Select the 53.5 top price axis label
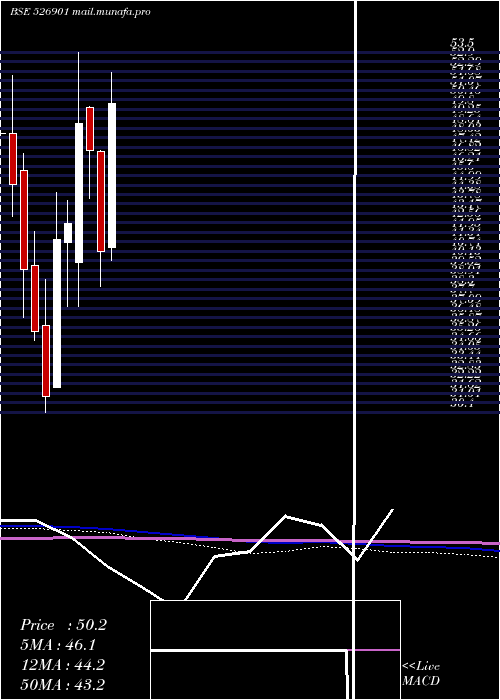This screenshot has height=700, width=500. pos(462,43)
